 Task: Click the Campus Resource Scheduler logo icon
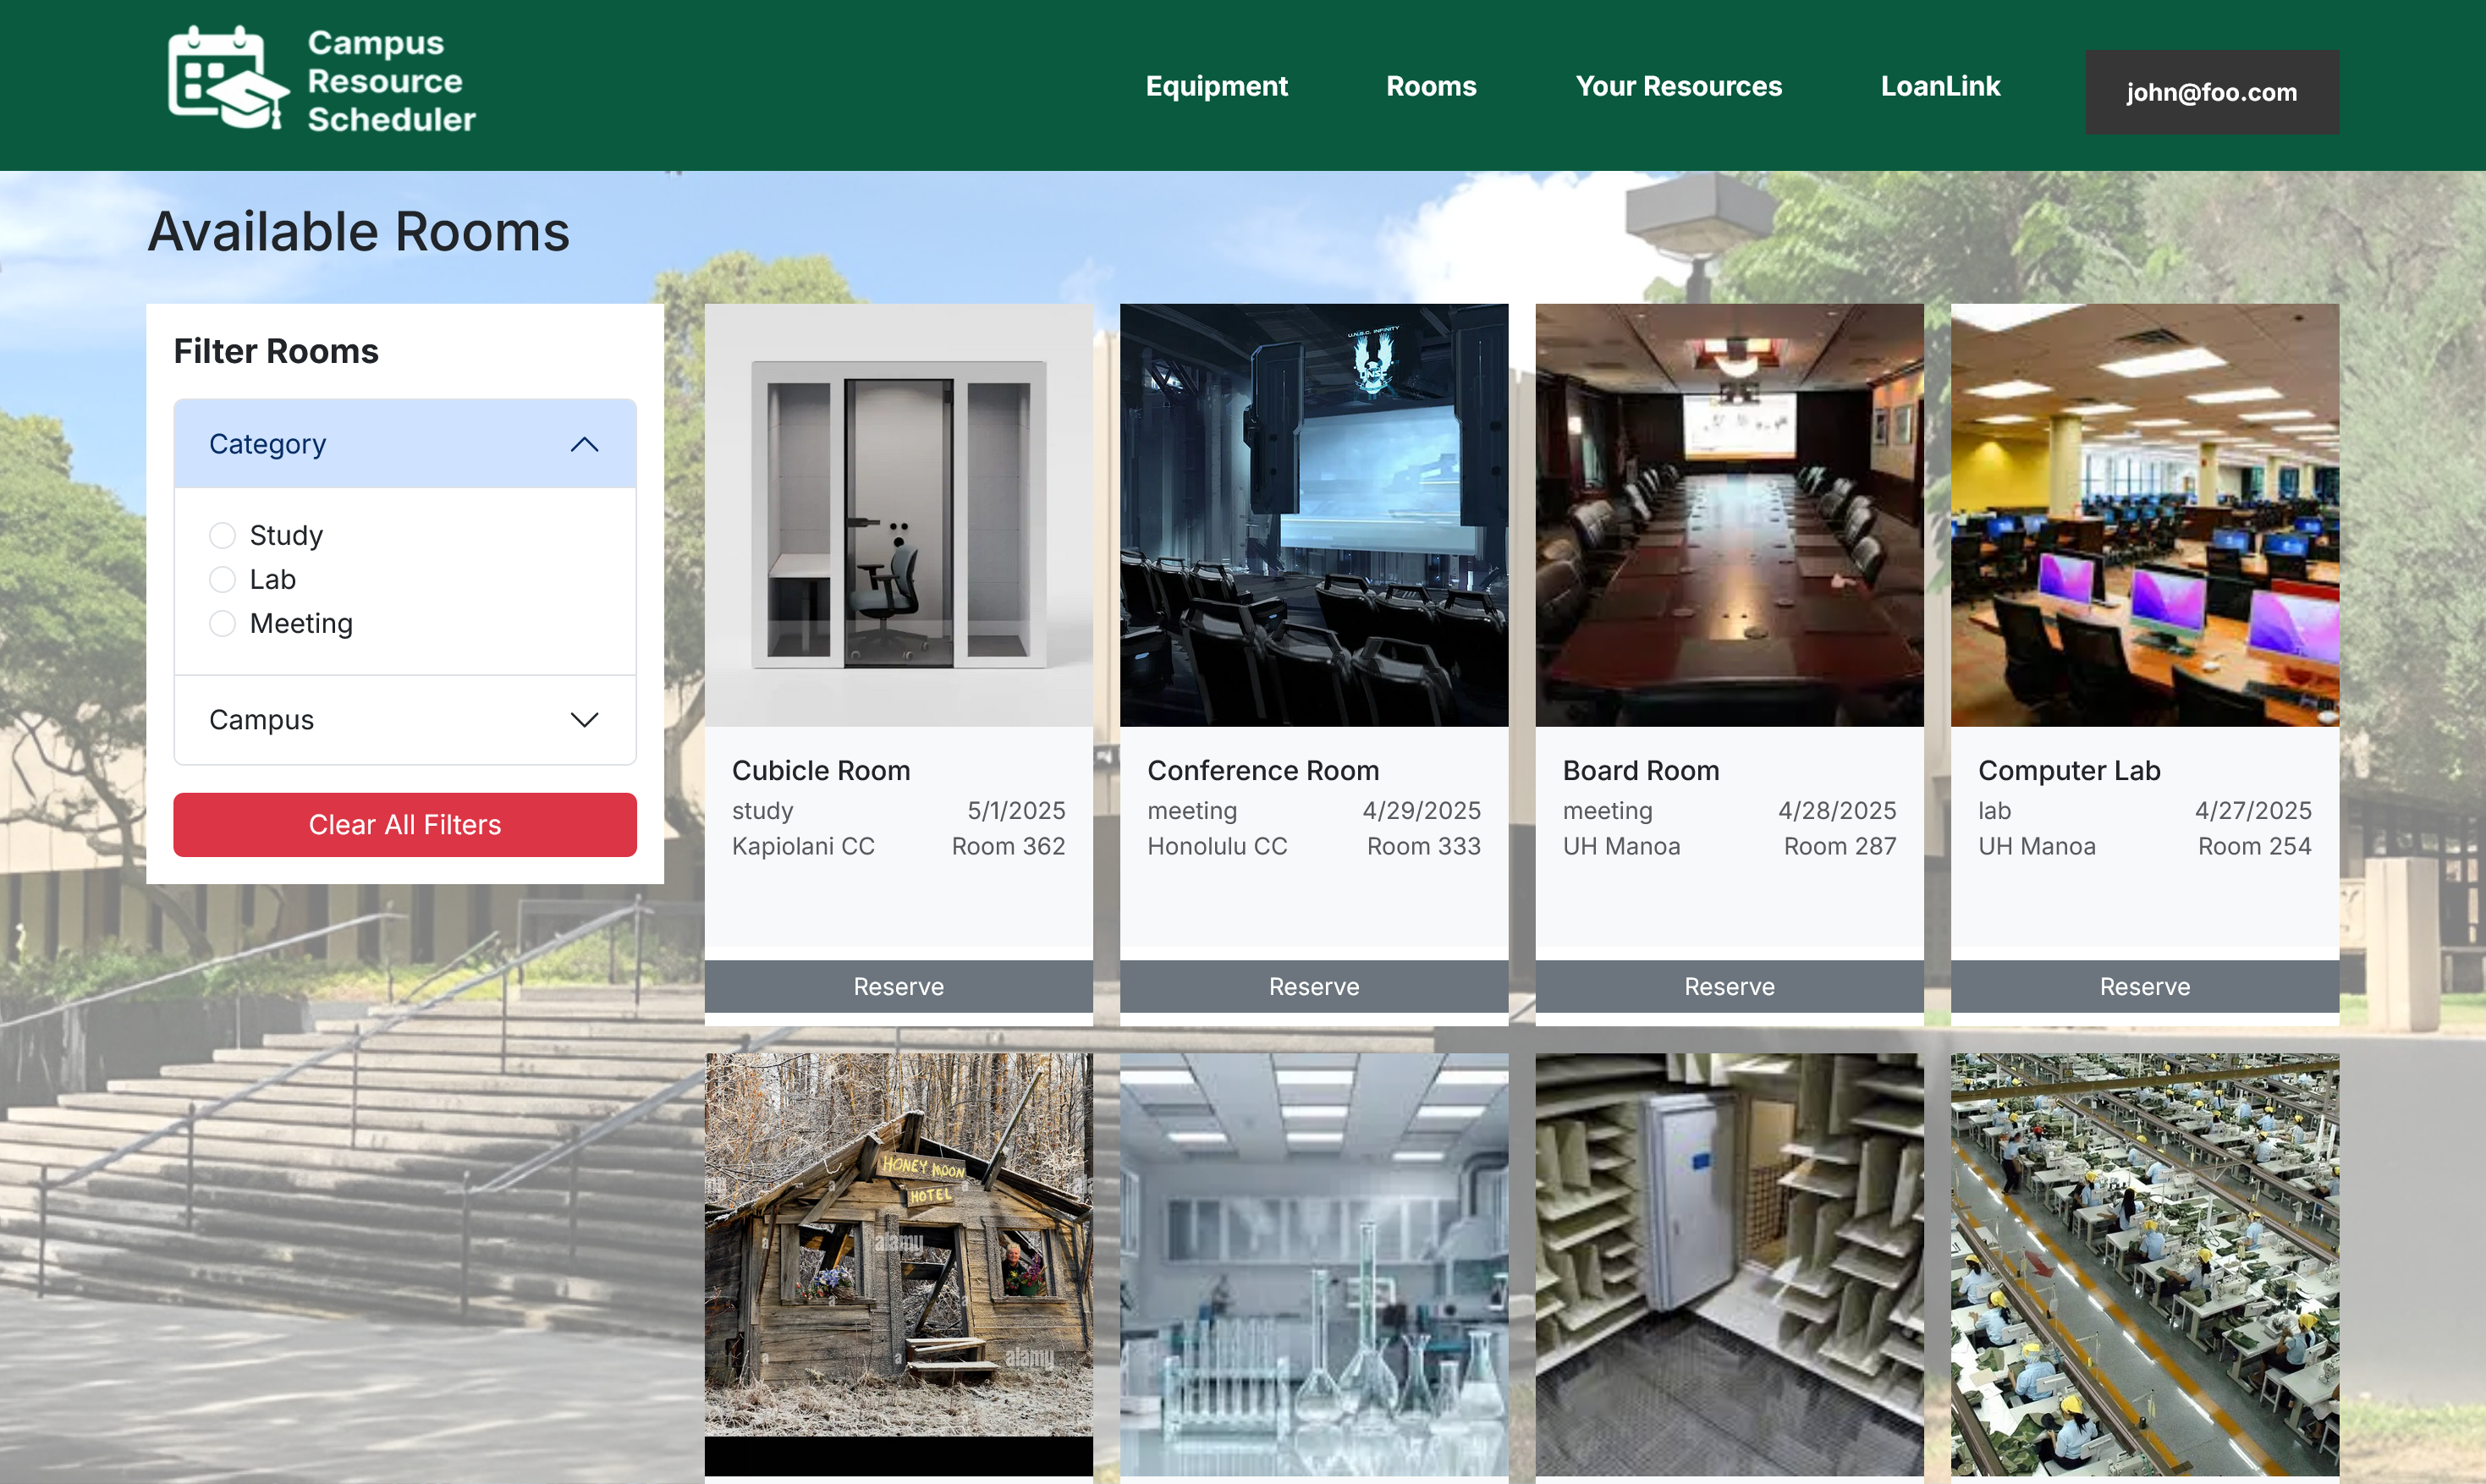(228, 78)
